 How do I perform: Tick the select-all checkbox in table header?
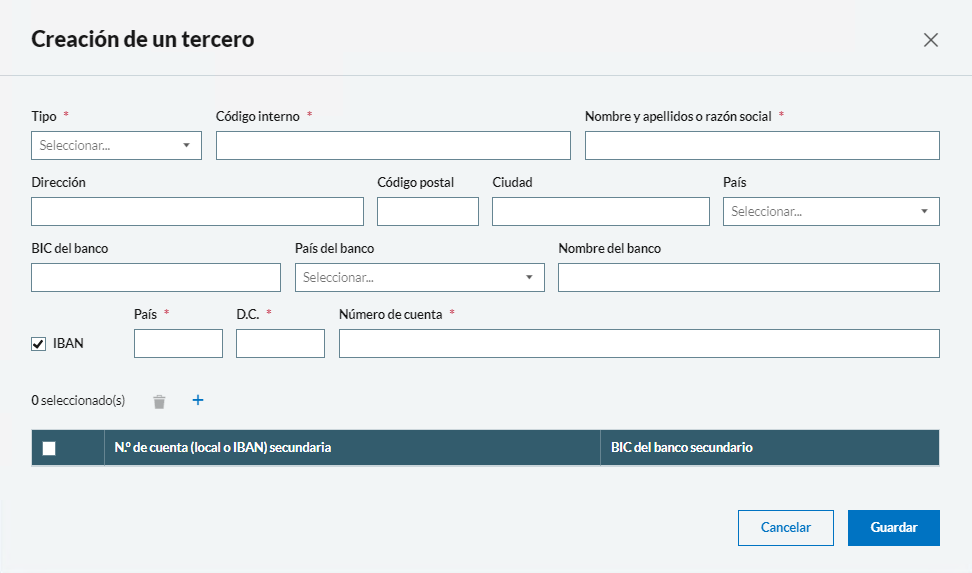(x=49, y=448)
